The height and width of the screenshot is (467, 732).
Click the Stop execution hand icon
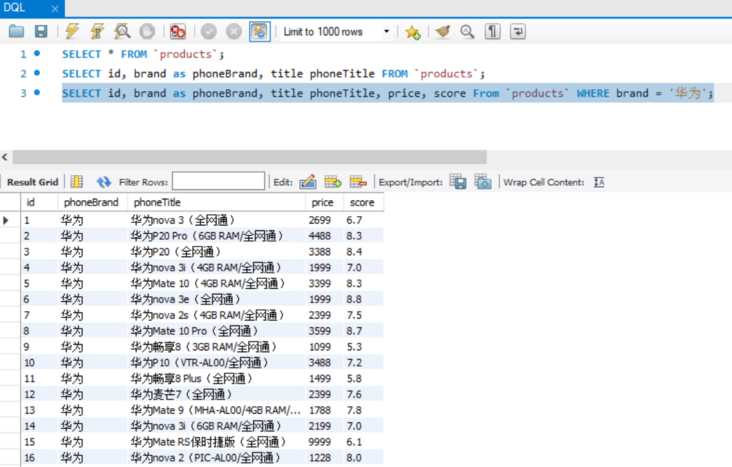pyautogui.click(x=146, y=32)
